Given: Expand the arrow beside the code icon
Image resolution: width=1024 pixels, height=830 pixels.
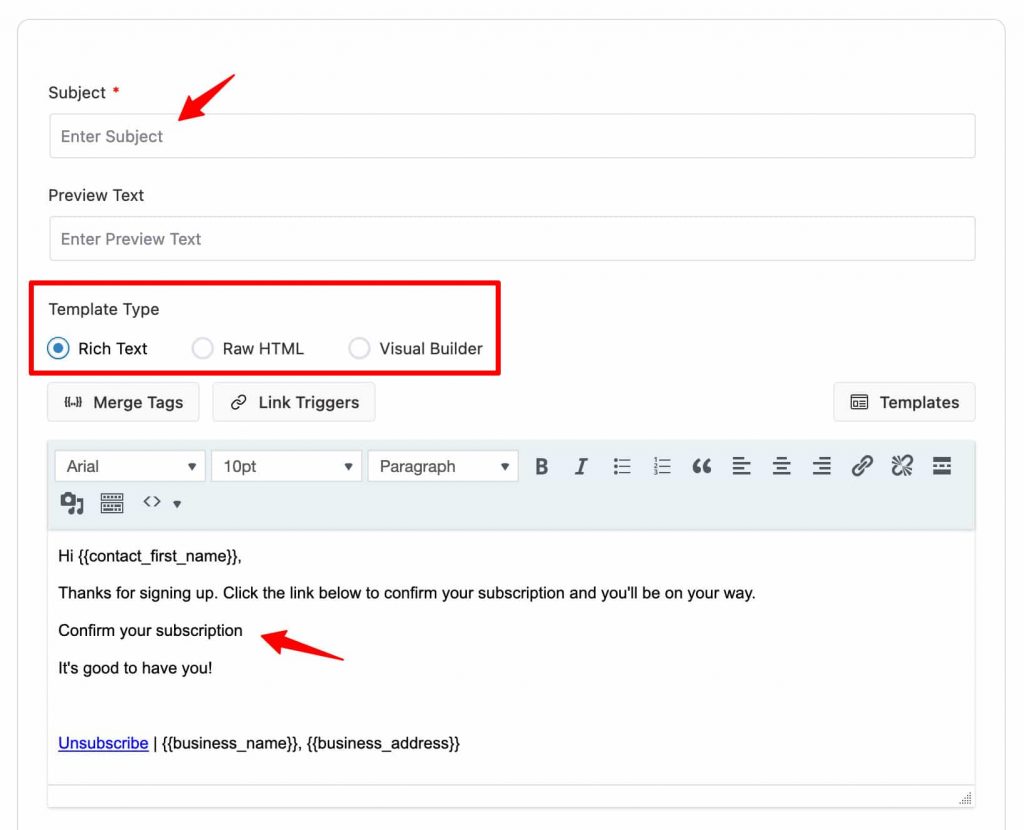Looking at the screenshot, I should coord(177,504).
